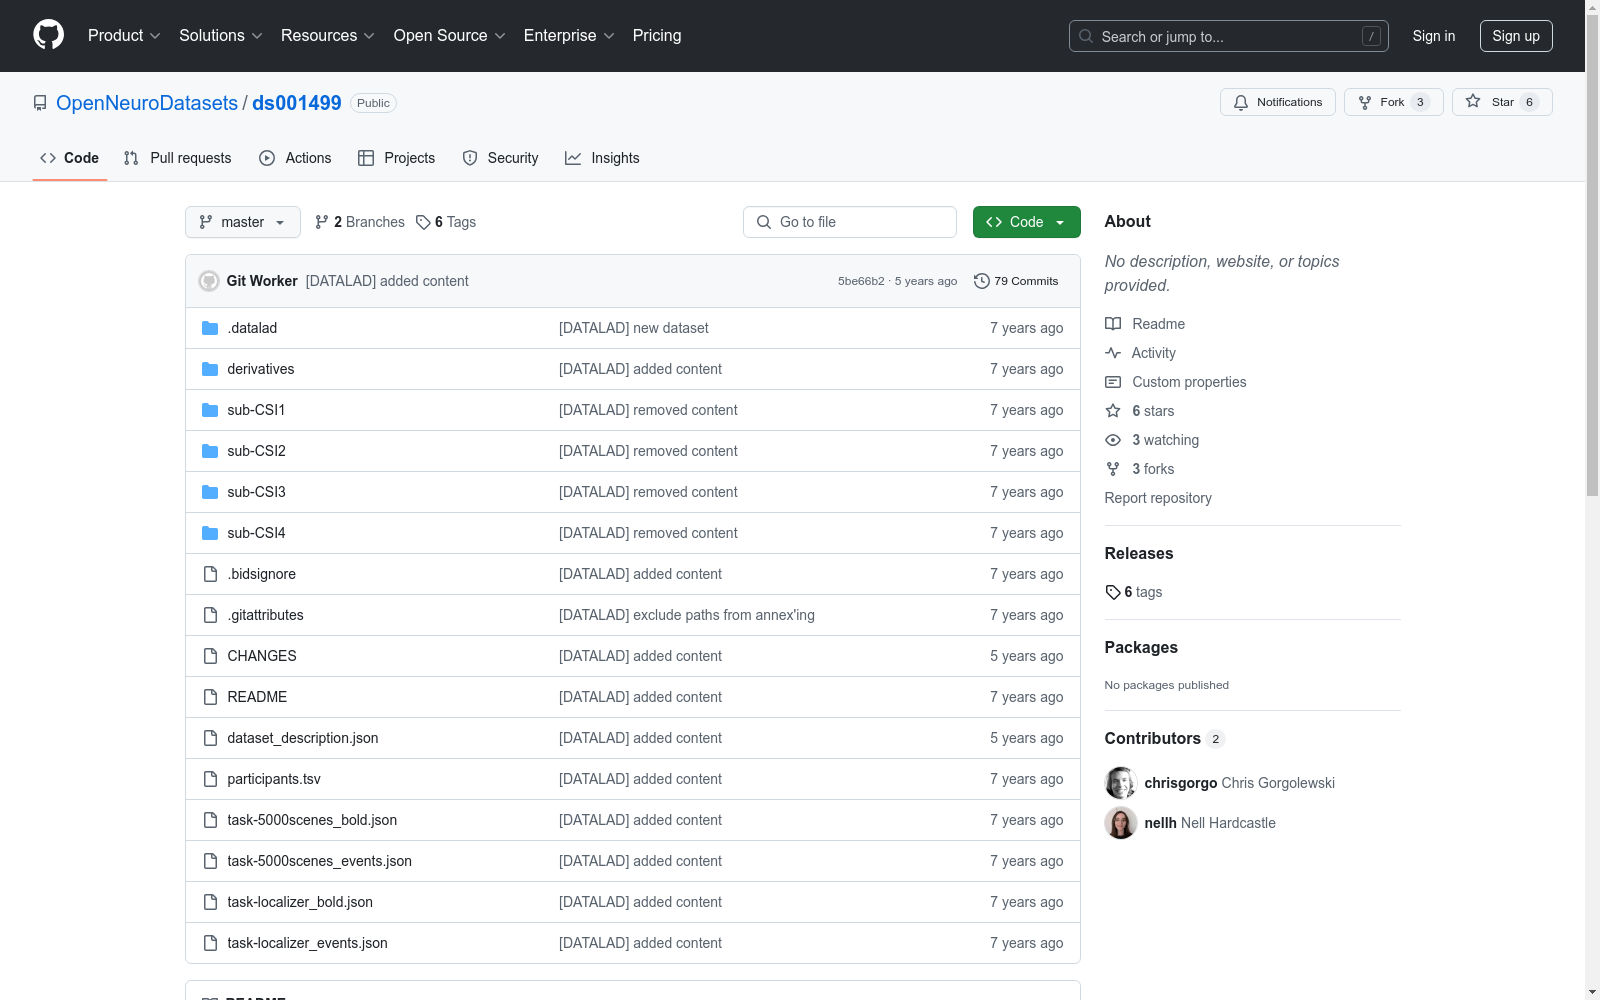Click the star icon on Star button
This screenshot has height=1000, width=1600.
pyautogui.click(x=1473, y=101)
